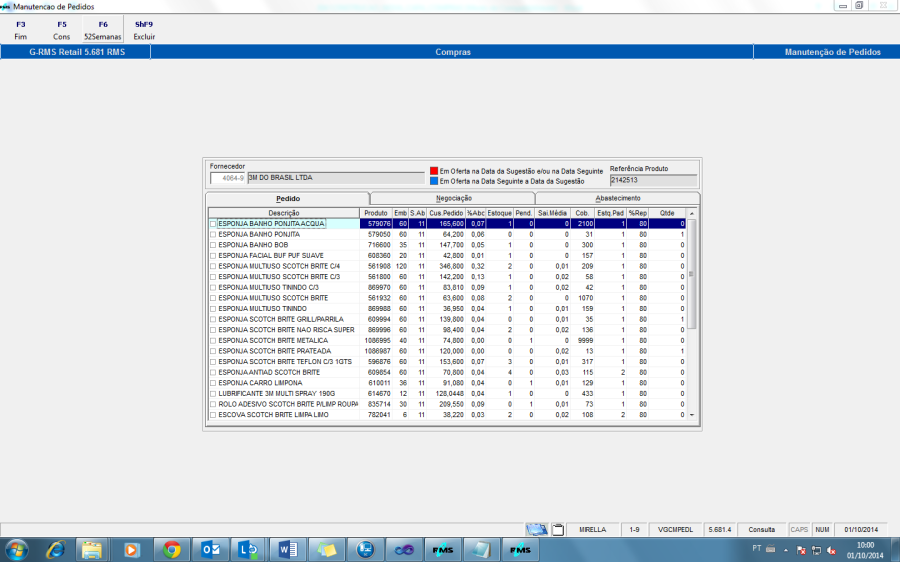Open Lync from the taskbar
900x562 pixels.
pos(249,550)
